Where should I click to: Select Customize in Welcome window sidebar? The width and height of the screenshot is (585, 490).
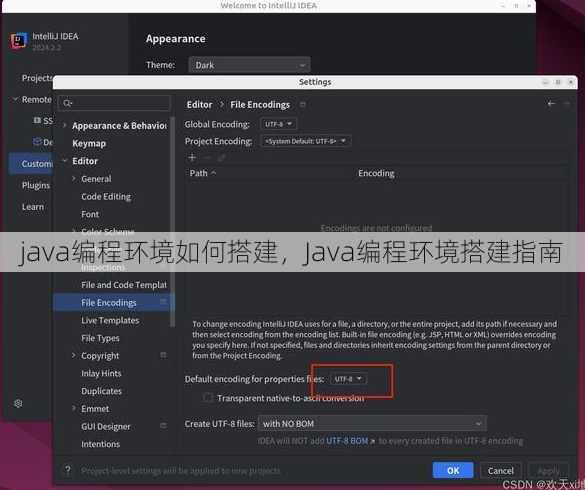tap(32, 164)
